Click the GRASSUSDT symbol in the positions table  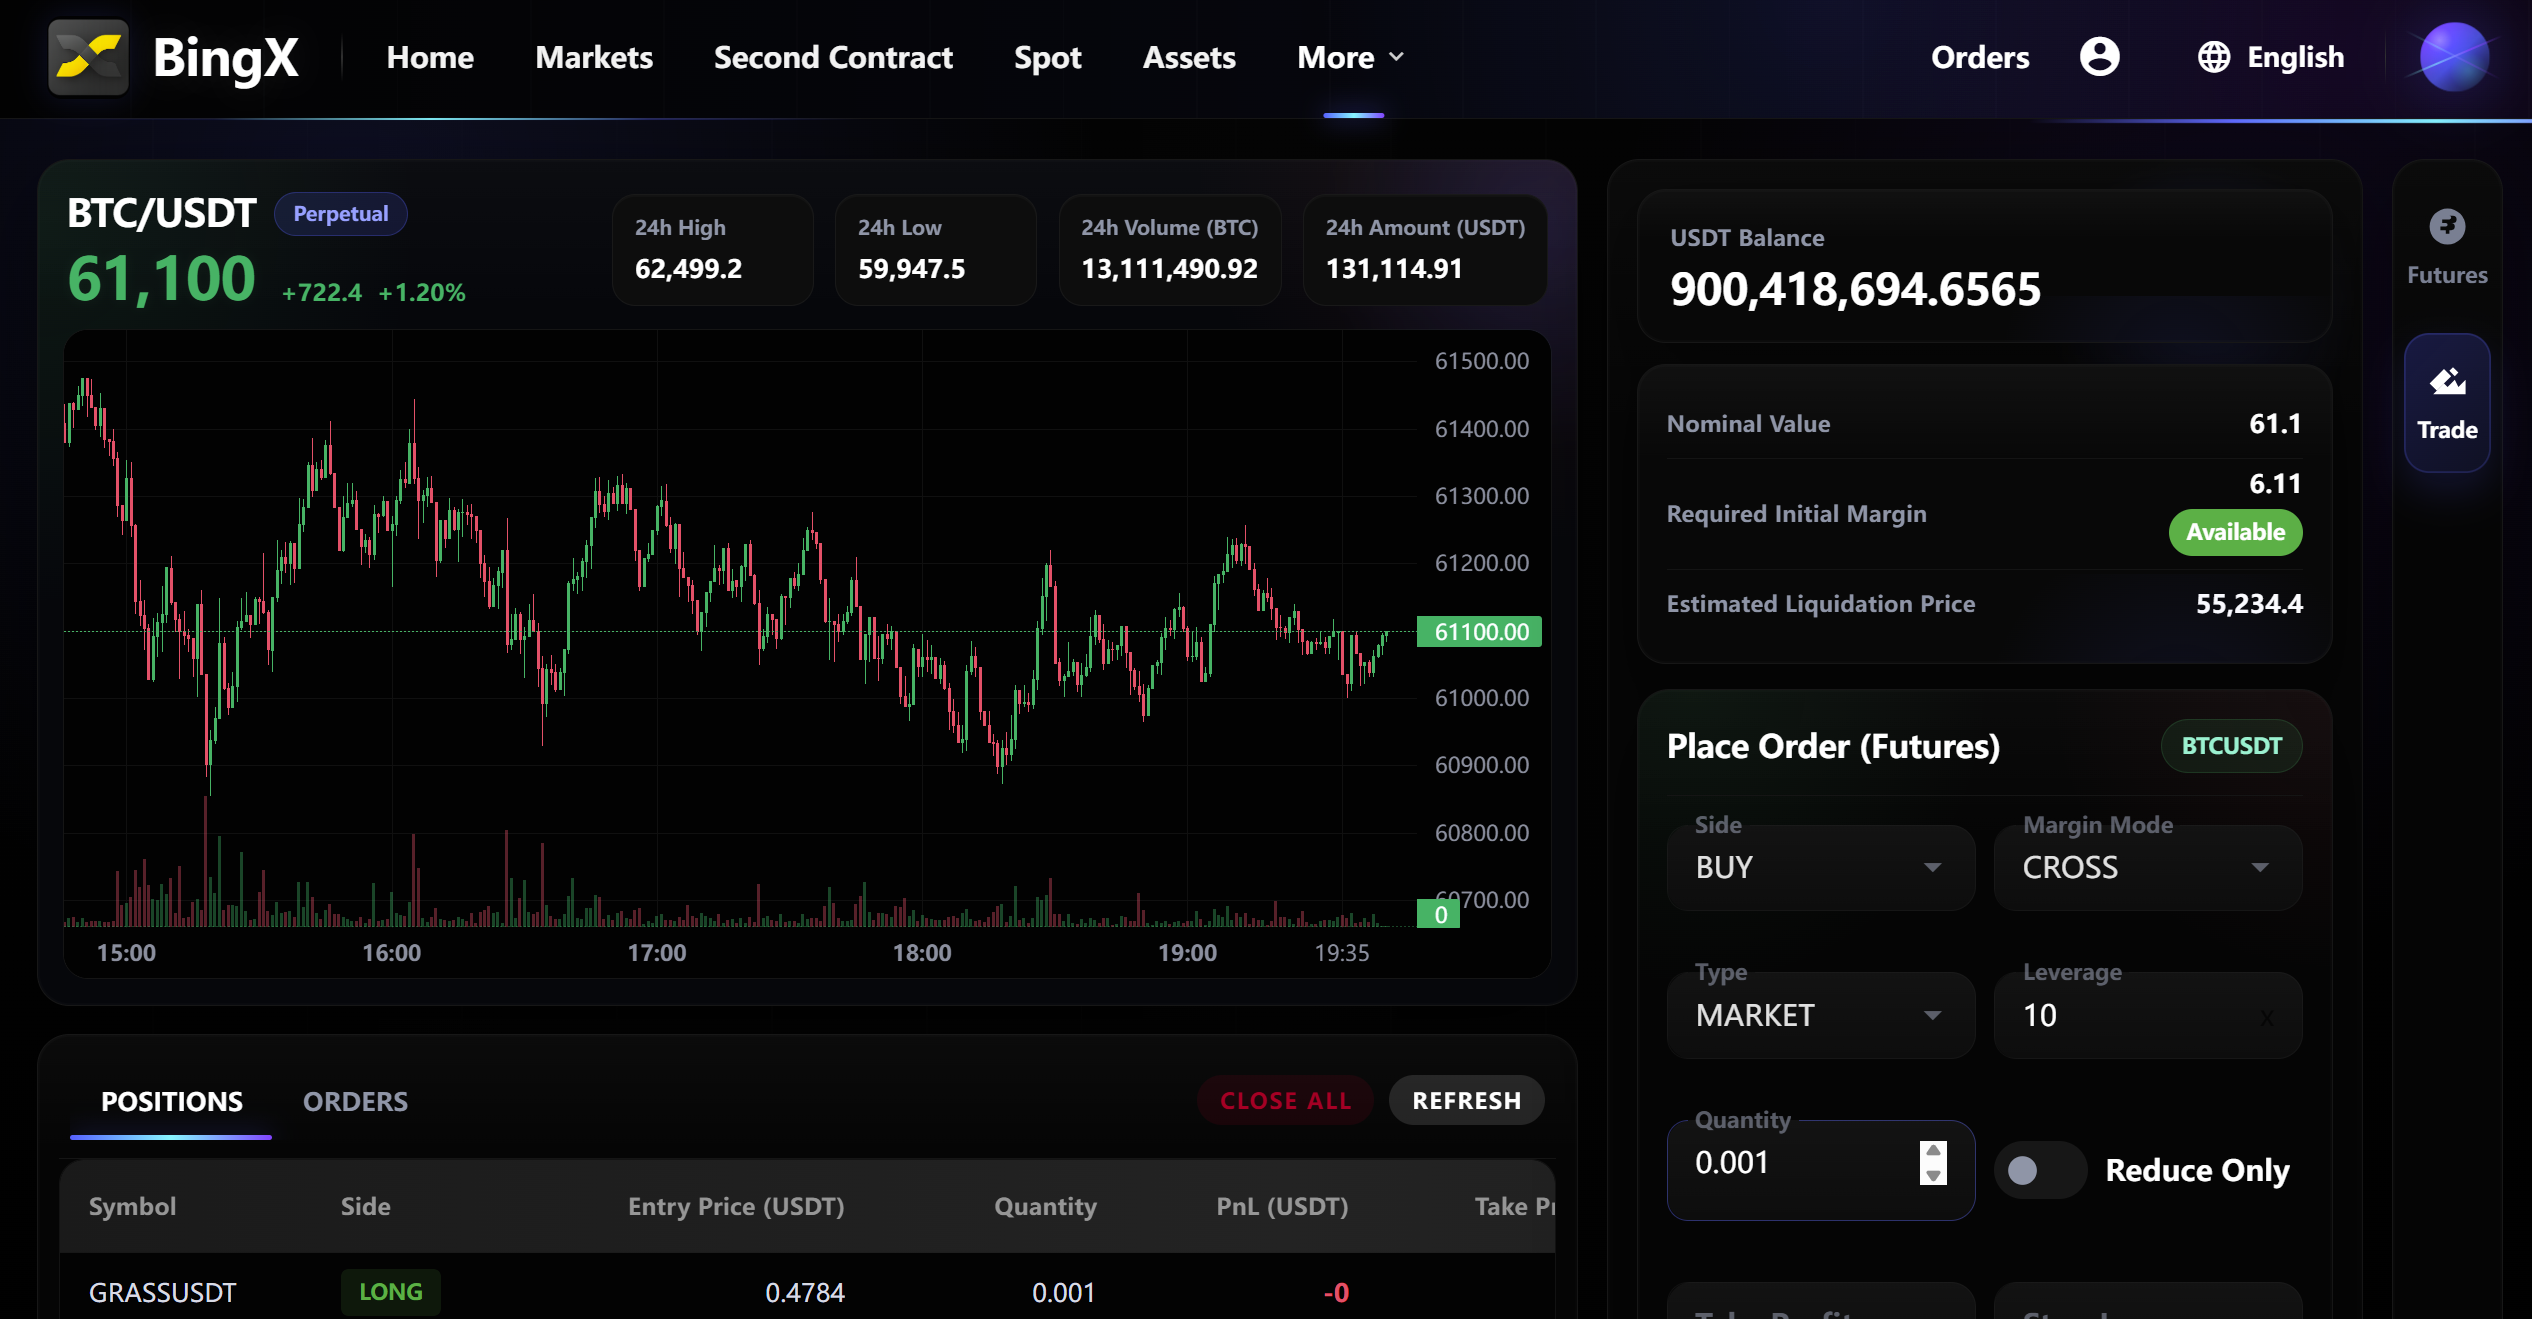coord(162,1292)
